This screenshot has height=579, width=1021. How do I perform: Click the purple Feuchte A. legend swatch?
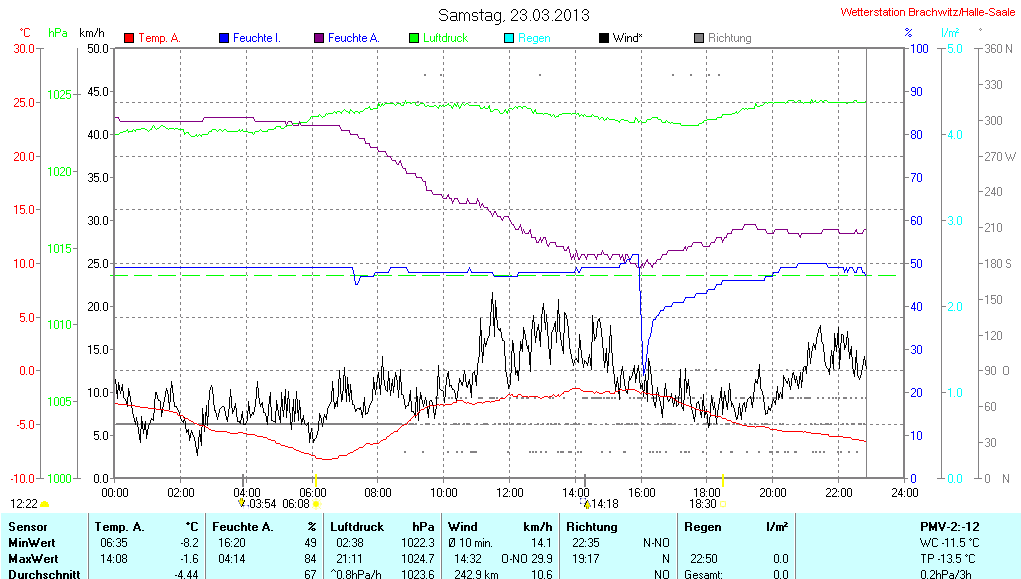(319, 38)
